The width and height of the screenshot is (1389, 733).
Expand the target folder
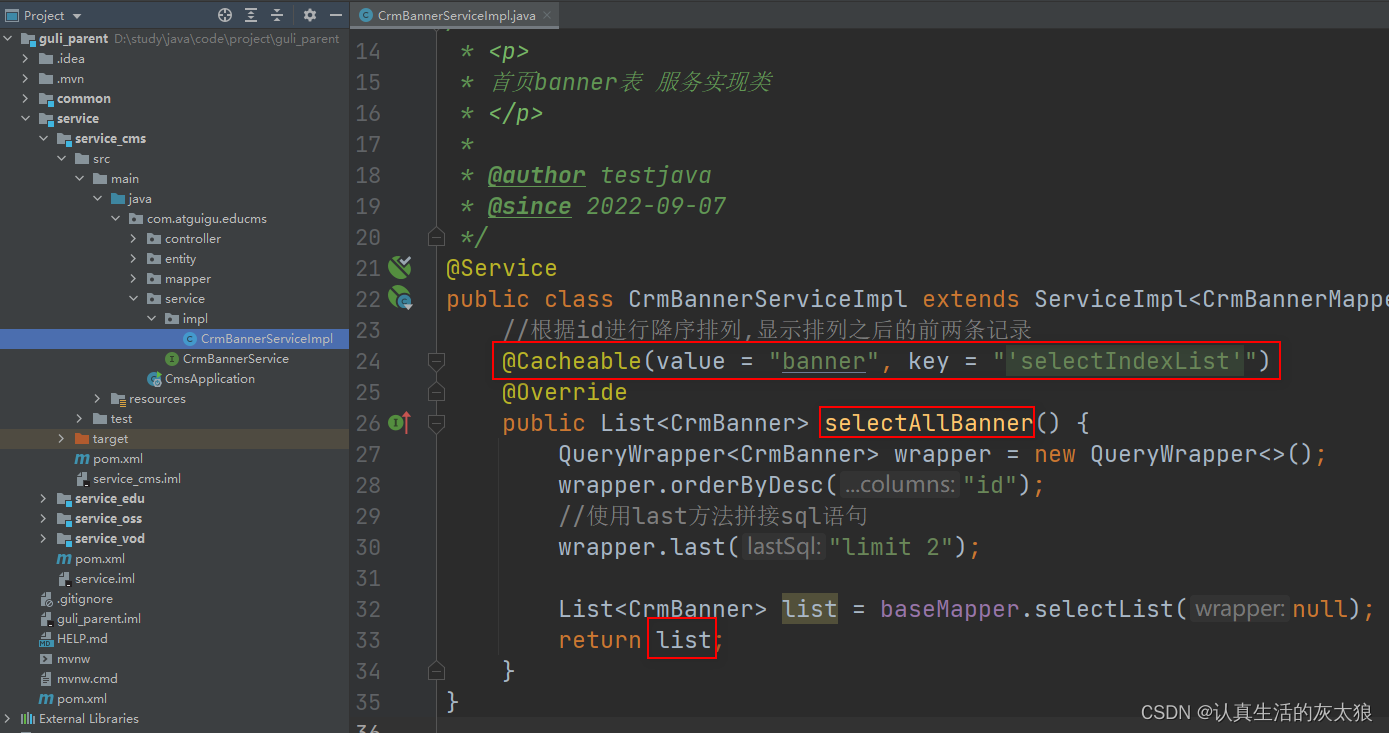pos(61,438)
